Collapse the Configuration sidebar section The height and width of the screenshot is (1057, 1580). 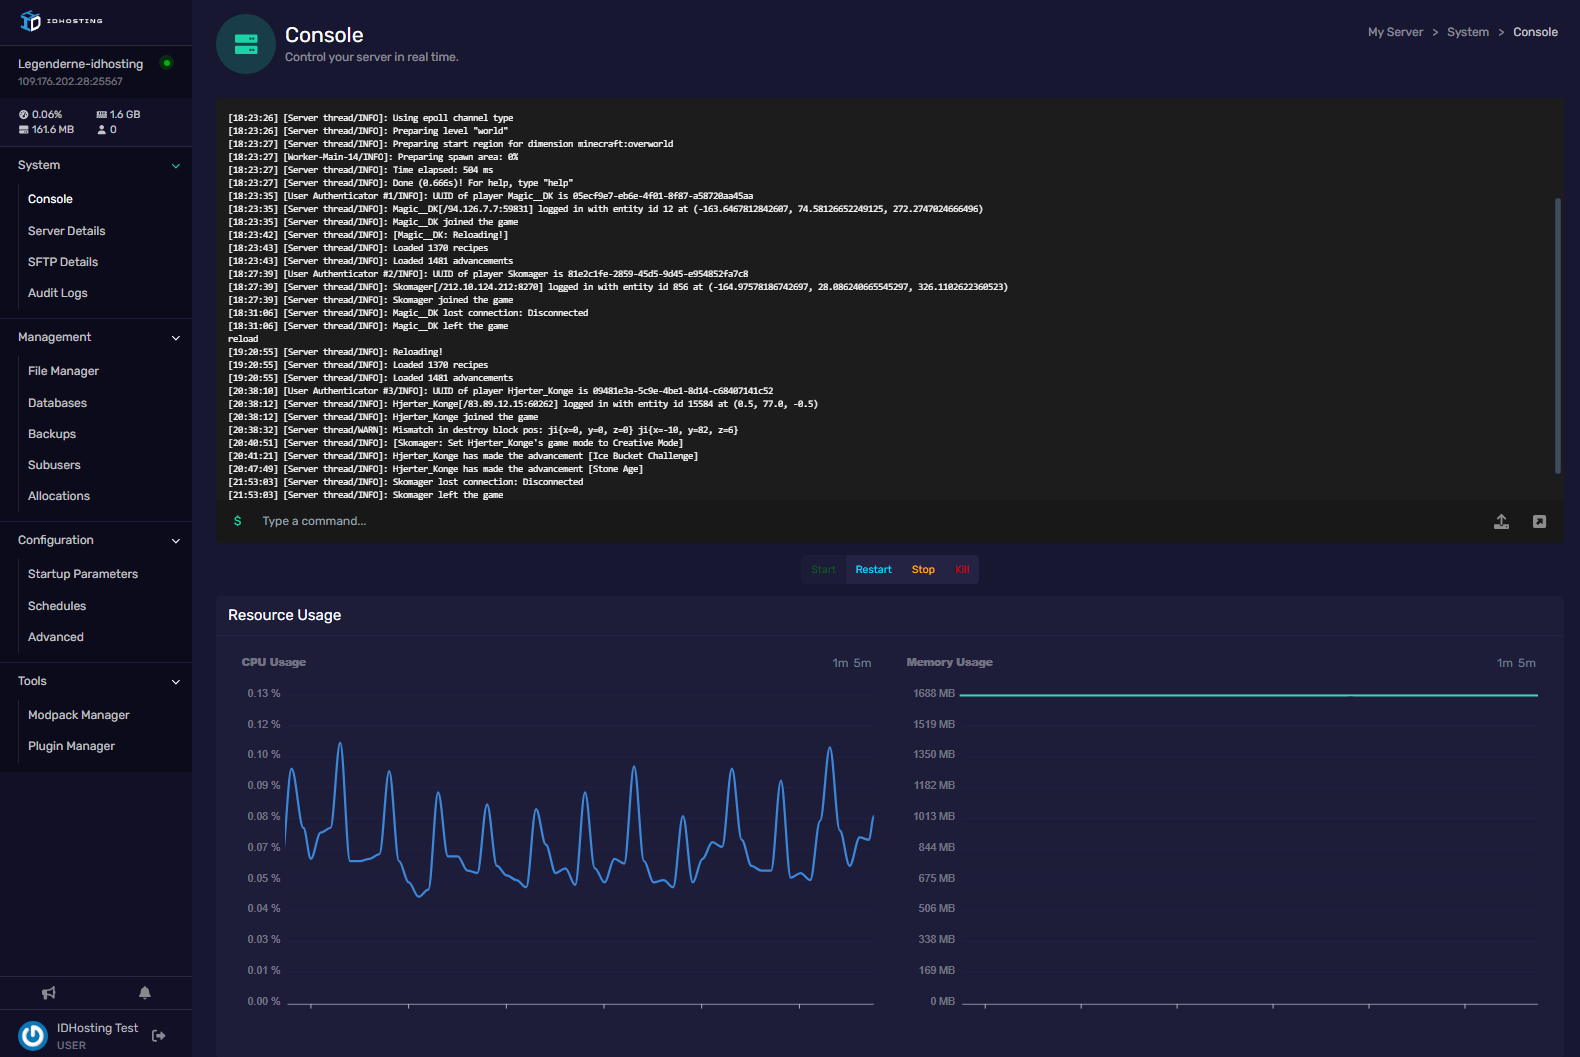pyautogui.click(x=176, y=541)
